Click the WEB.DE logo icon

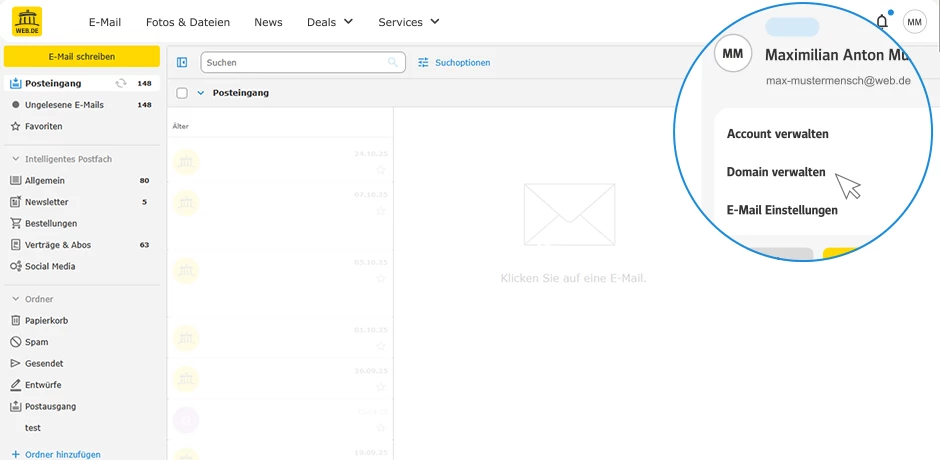coord(27,22)
